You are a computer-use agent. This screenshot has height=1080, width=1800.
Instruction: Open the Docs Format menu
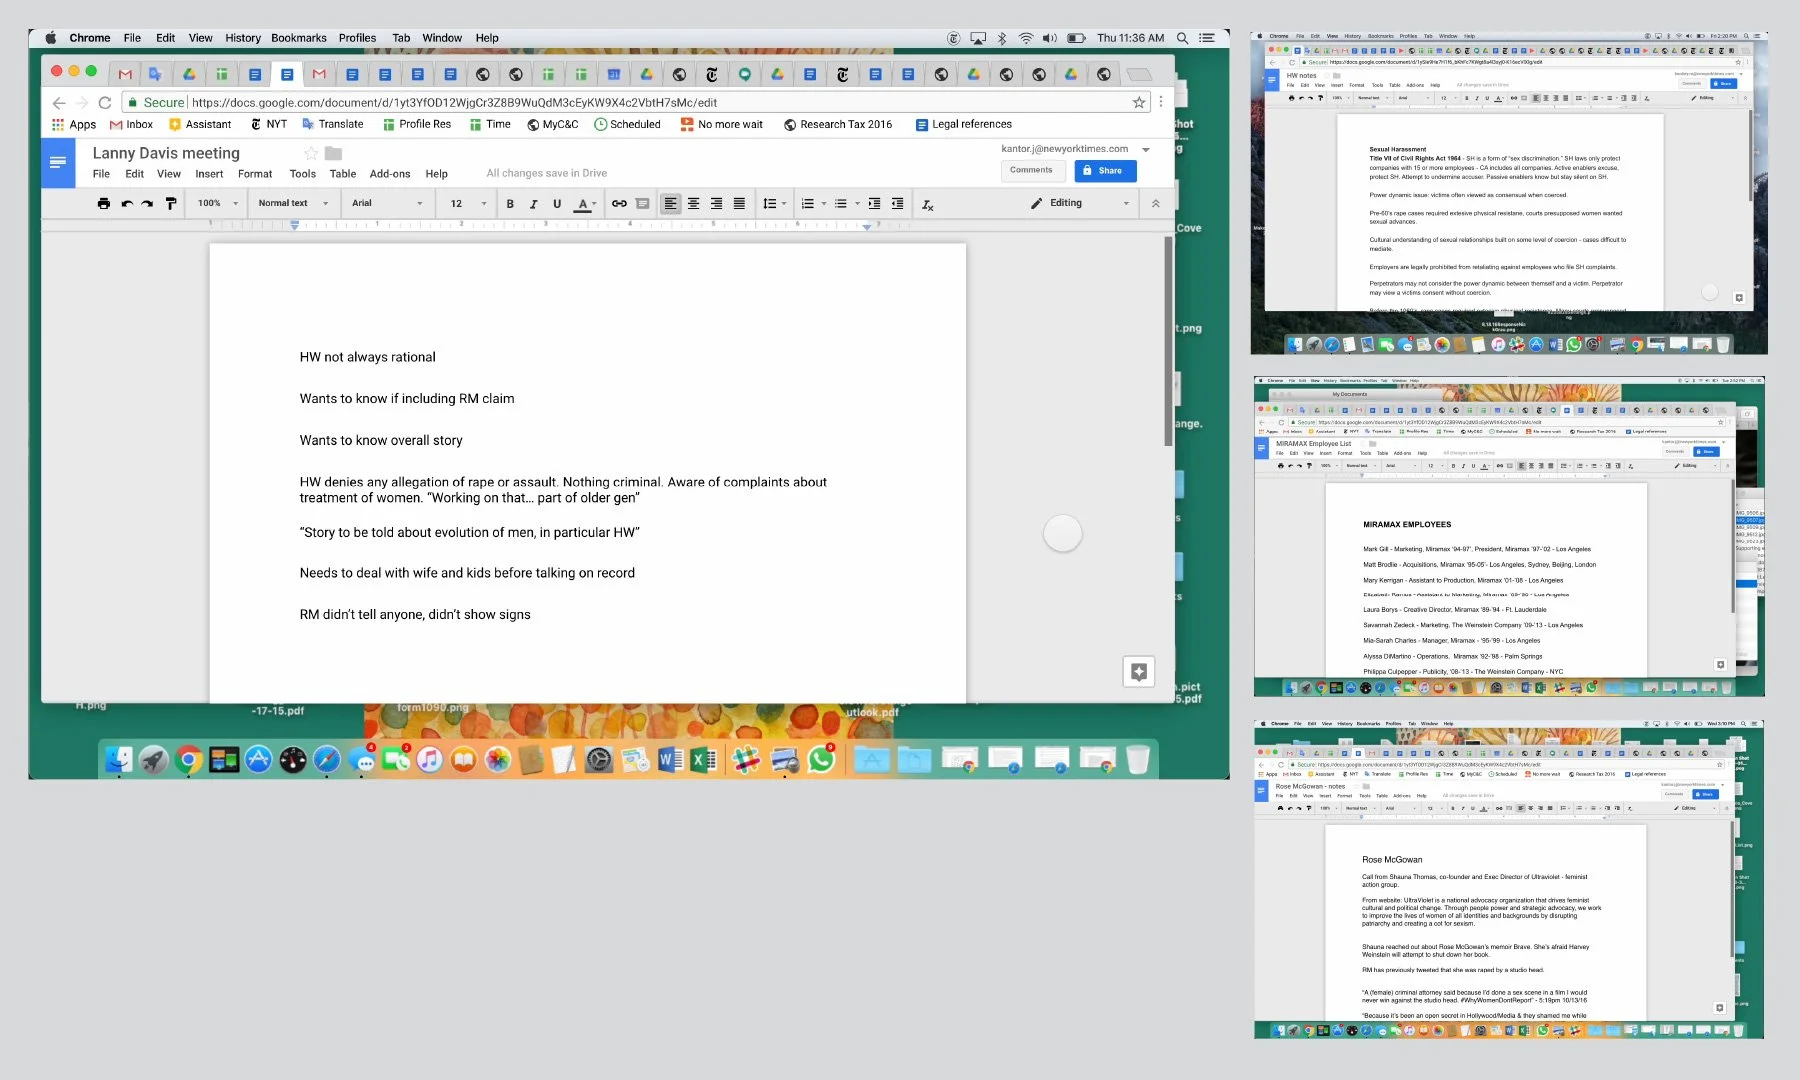pos(255,174)
